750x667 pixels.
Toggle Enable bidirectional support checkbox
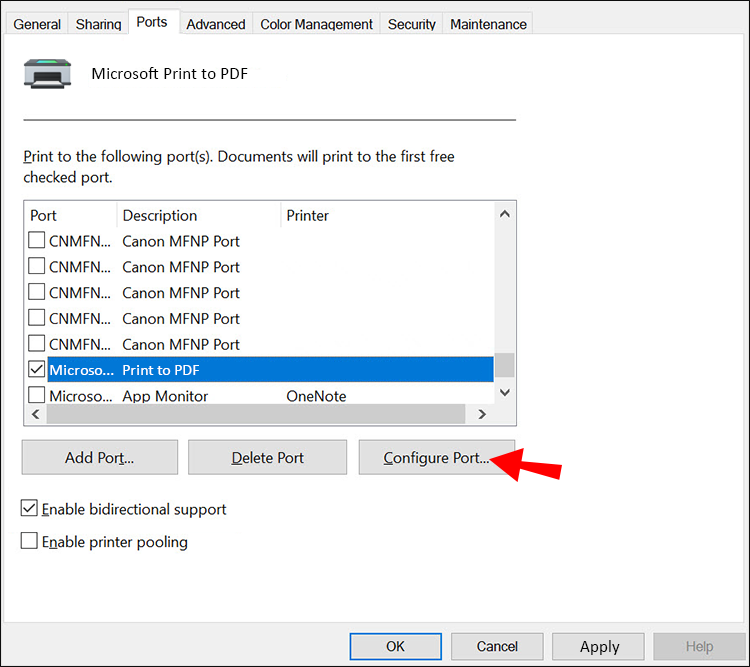30,509
